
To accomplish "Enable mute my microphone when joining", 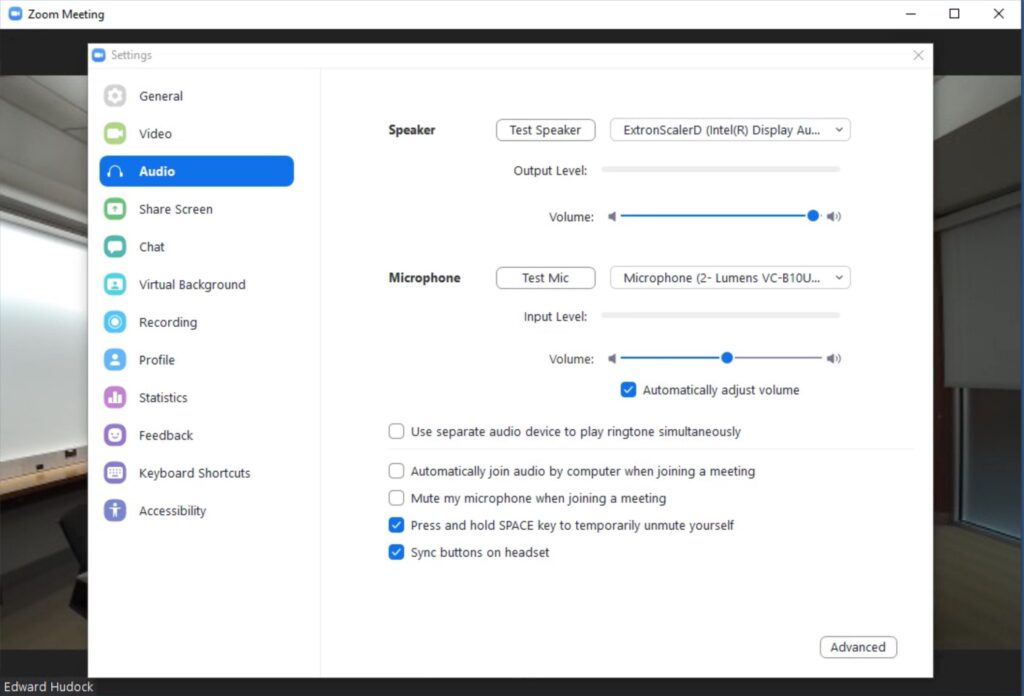I will click(396, 498).
